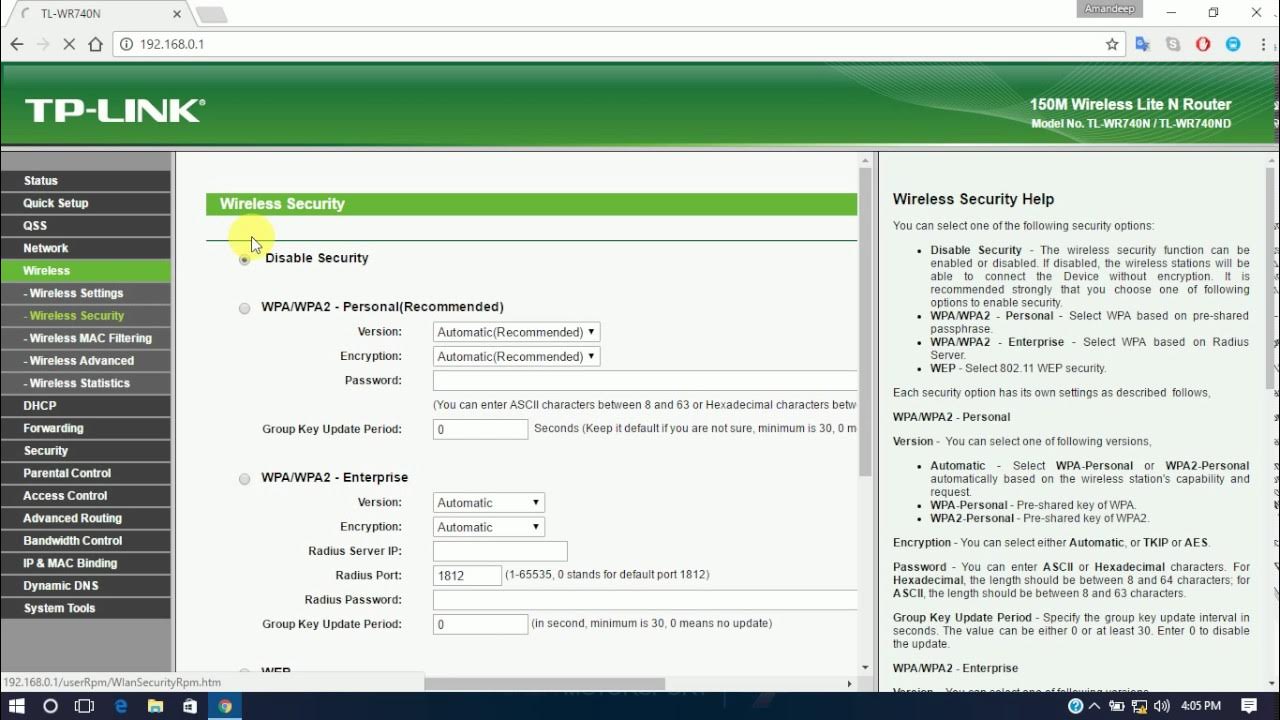Click the blue help question mark tray icon
This screenshot has width=1280, height=720.
coord(1075,706)
